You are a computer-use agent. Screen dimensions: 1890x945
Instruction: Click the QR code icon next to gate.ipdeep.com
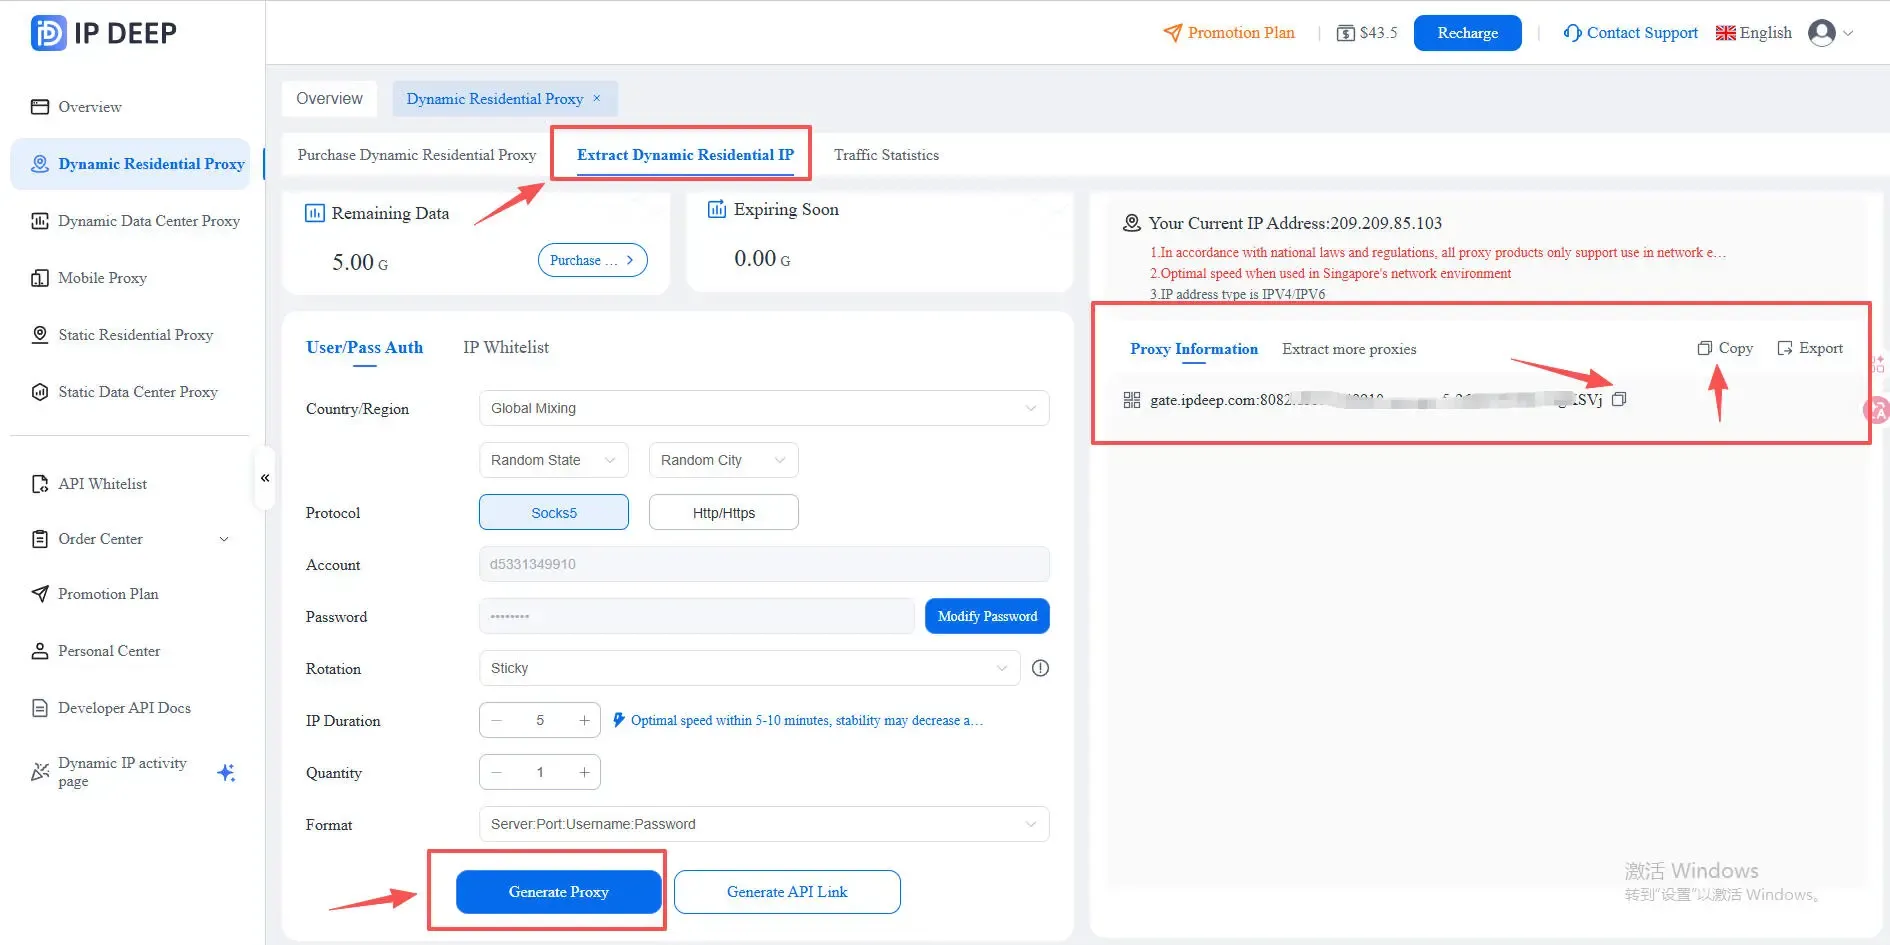tap(1131, 400)
